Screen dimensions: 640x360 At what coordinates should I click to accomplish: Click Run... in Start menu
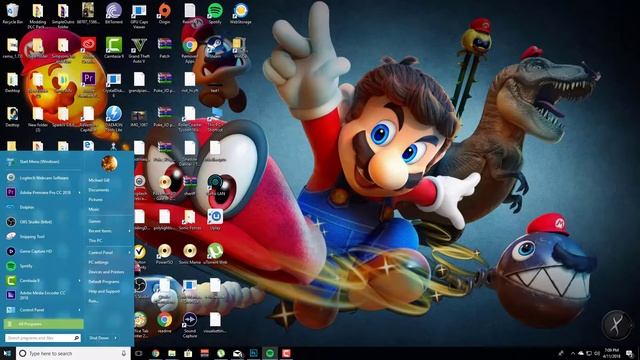[x=93, y=301]
